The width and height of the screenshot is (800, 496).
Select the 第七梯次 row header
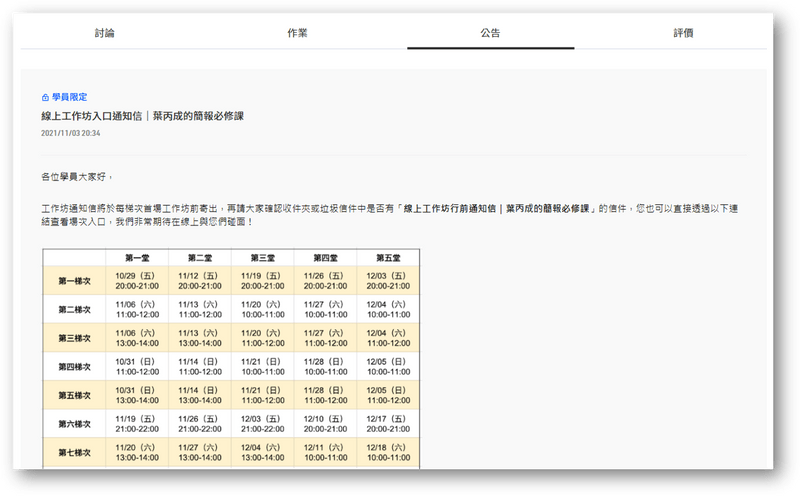click(x=74, y=452)
